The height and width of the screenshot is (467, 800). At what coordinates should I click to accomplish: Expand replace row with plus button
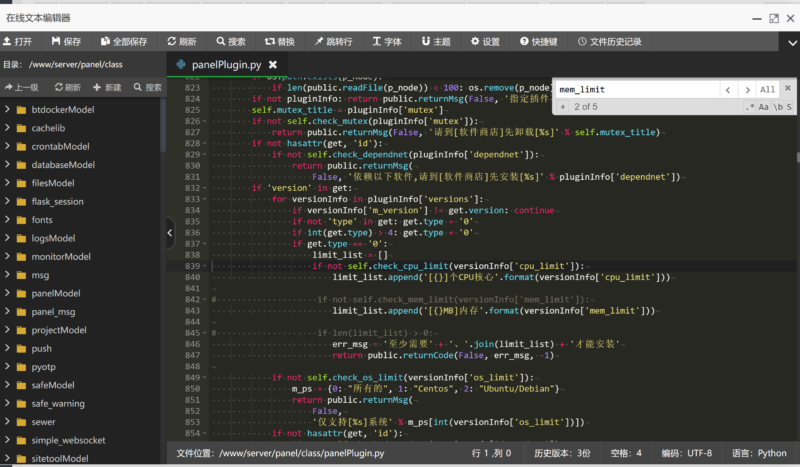pyautogui.click(x=564, y=106)
